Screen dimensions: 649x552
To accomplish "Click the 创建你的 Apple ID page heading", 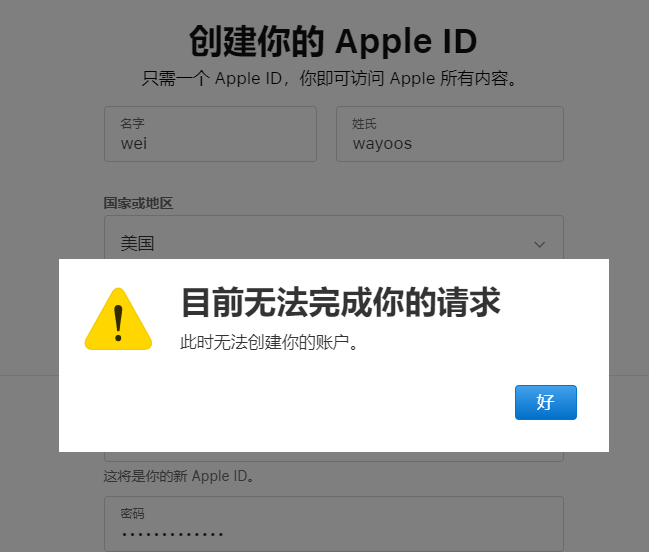I will click(x=333, y=41).
